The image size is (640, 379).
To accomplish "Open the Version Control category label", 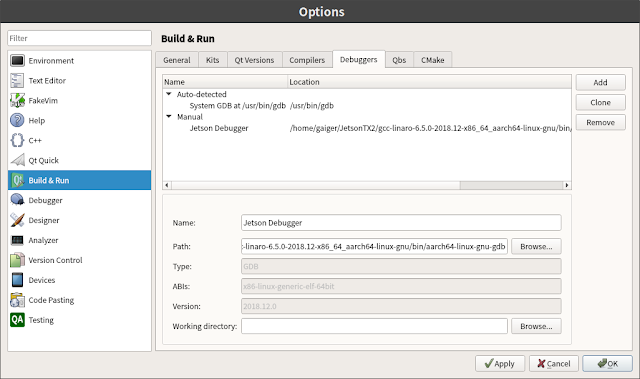I will (x=55, y=260).
